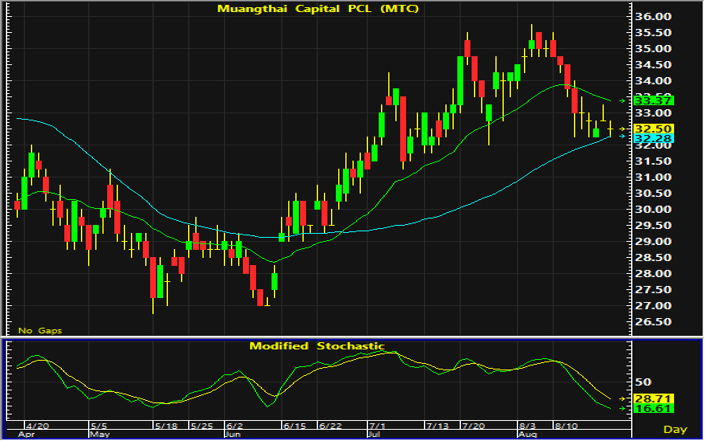The height and width of the screenshot is (441, 705).
Task: Click the 7/13 date marker
Action: [x=438, y=426]
